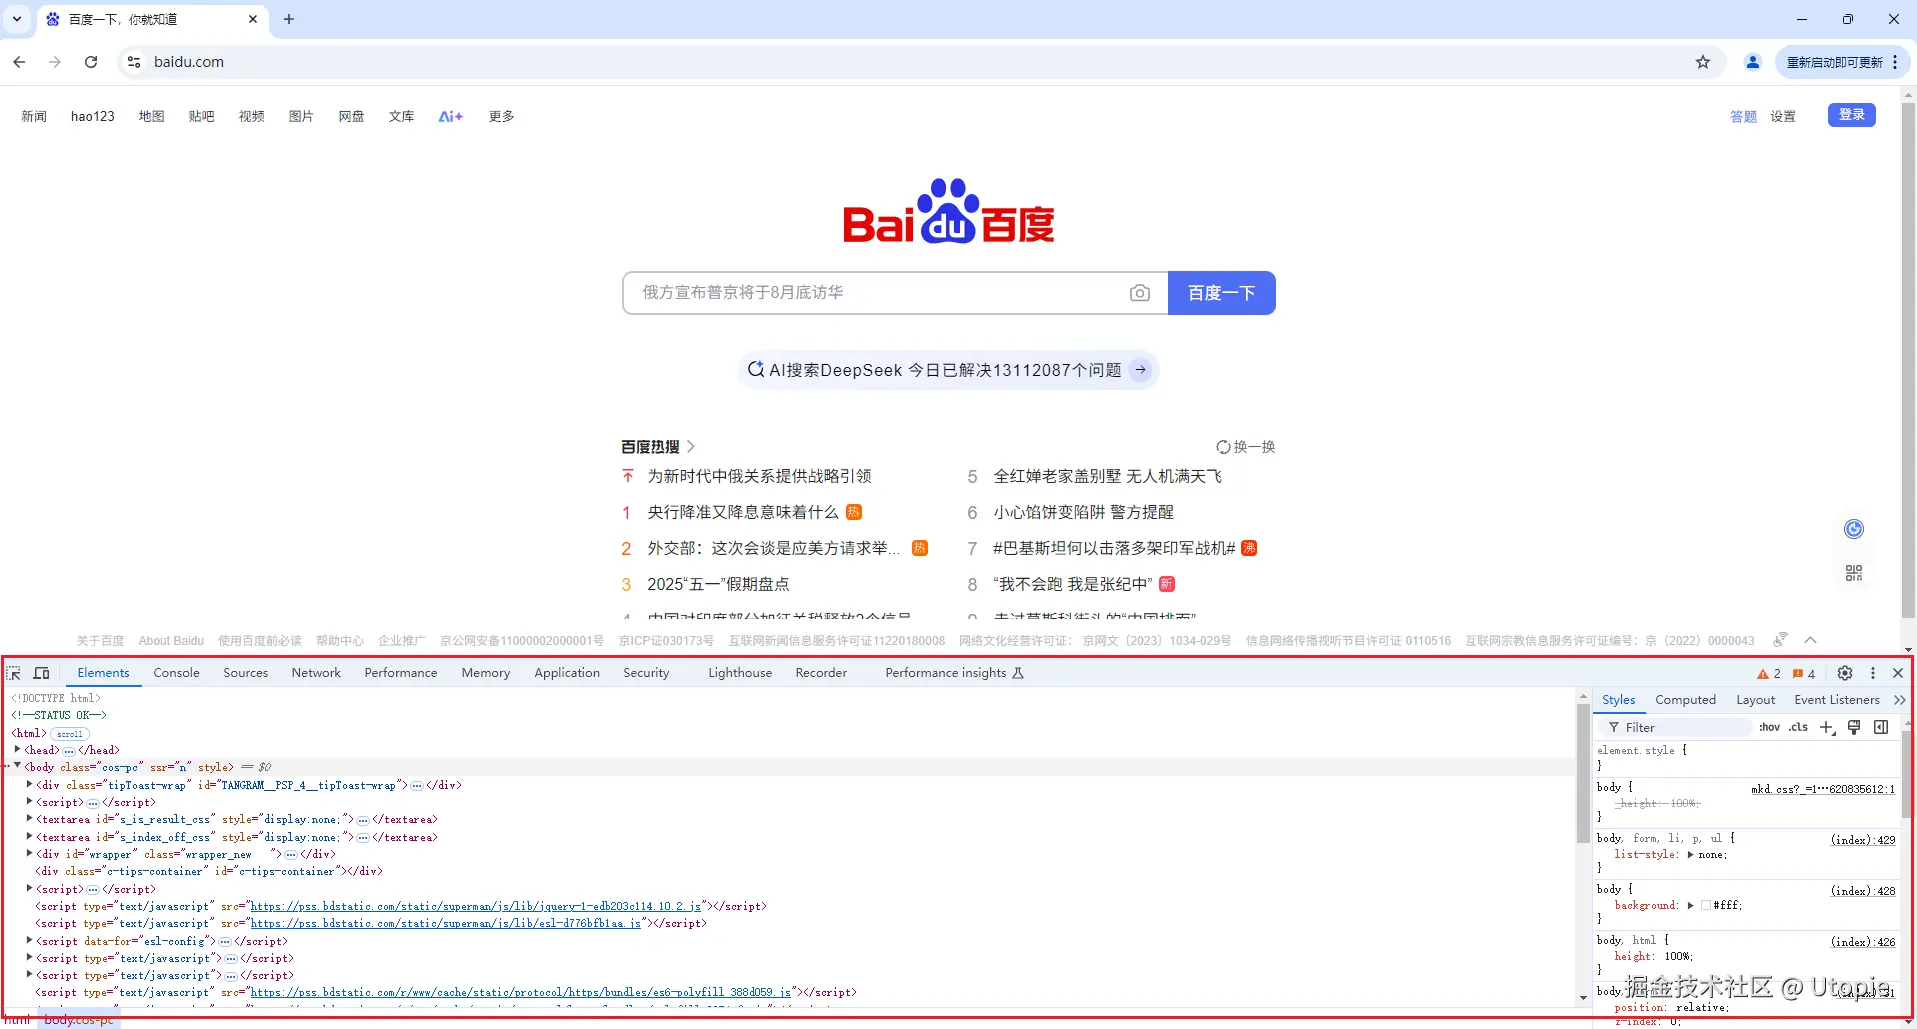Toggle the computed styles sidebar icon
The height and width of the screenshot is (1029, 1917).
click(x=1881, y=727)
